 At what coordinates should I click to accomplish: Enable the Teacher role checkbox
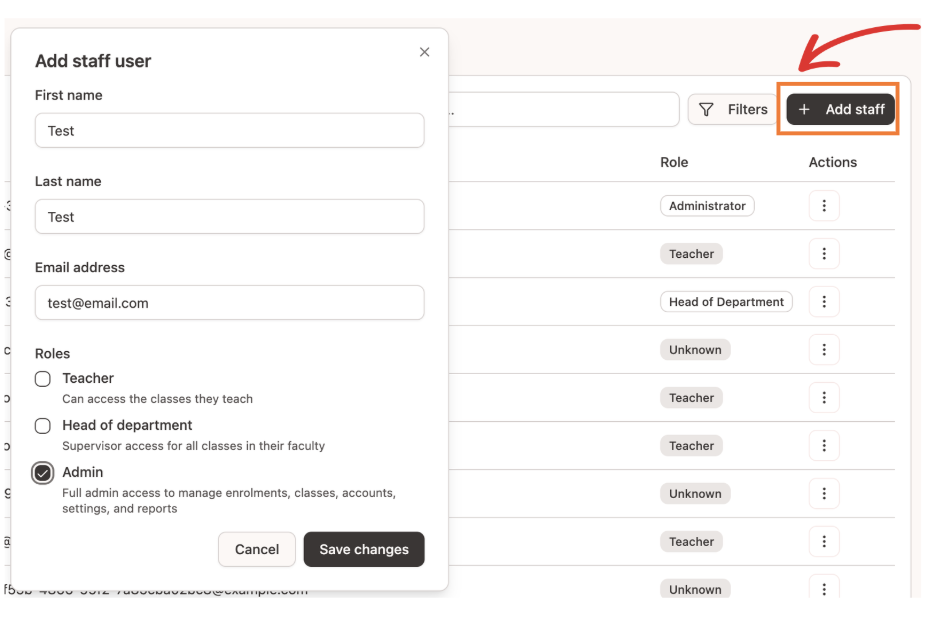[43, 379]
